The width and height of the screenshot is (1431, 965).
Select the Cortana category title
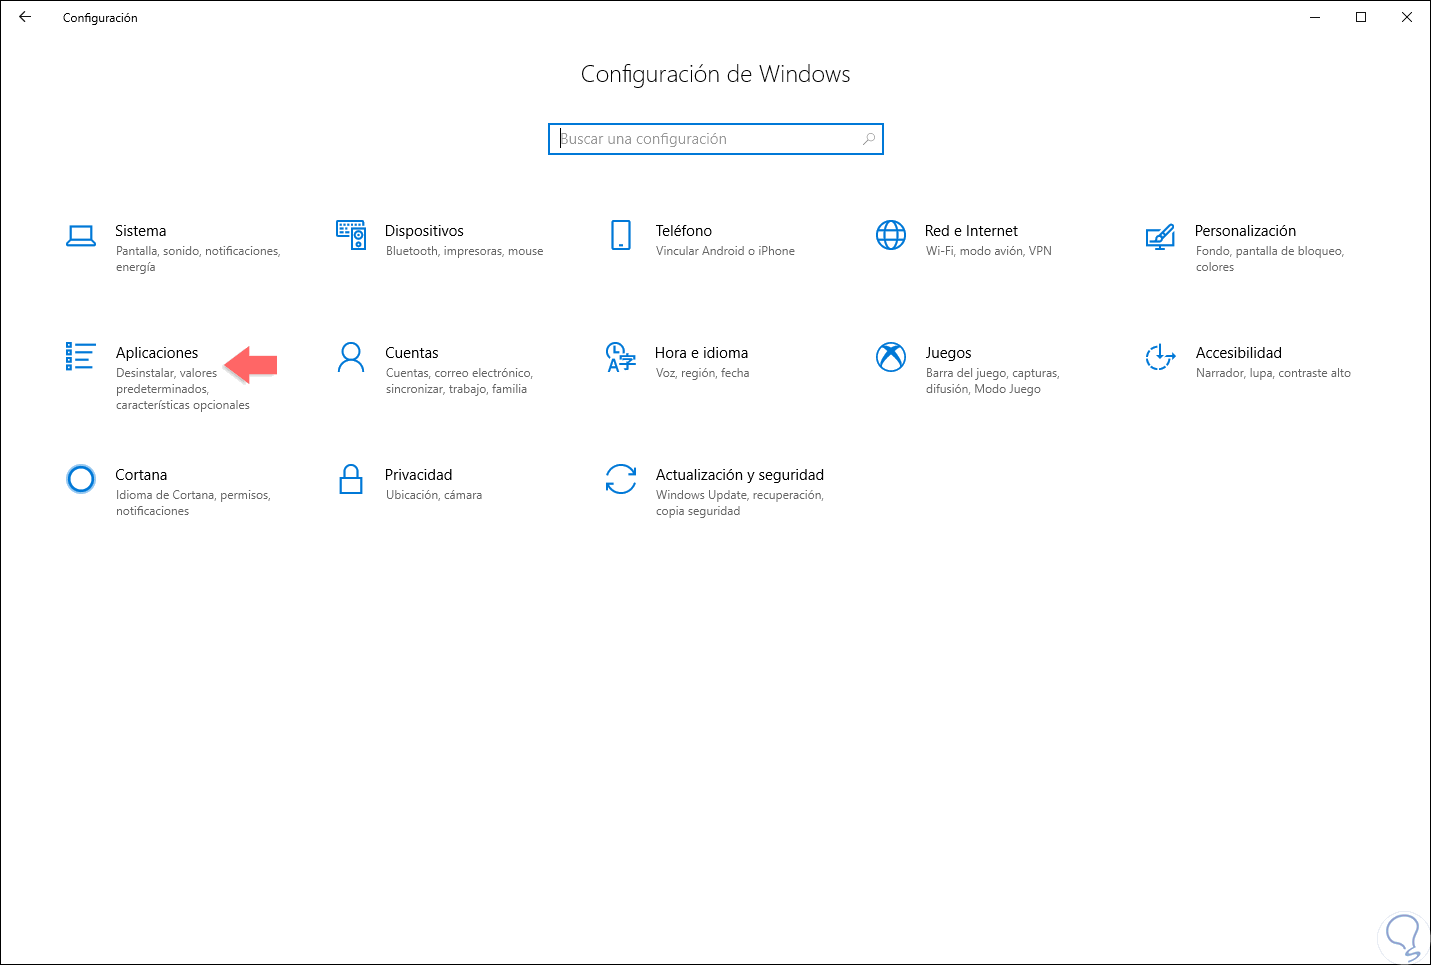pyautogui.click(x=141, y=475)
